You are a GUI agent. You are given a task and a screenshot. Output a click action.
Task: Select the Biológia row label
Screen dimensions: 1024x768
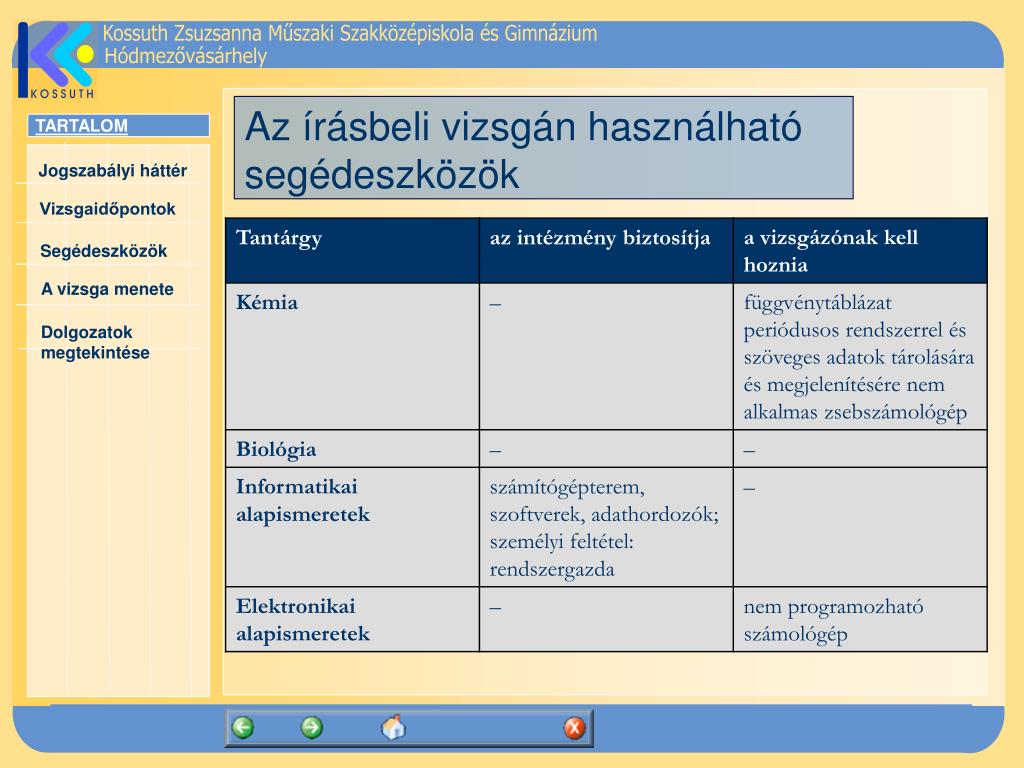tap(276, 449)
